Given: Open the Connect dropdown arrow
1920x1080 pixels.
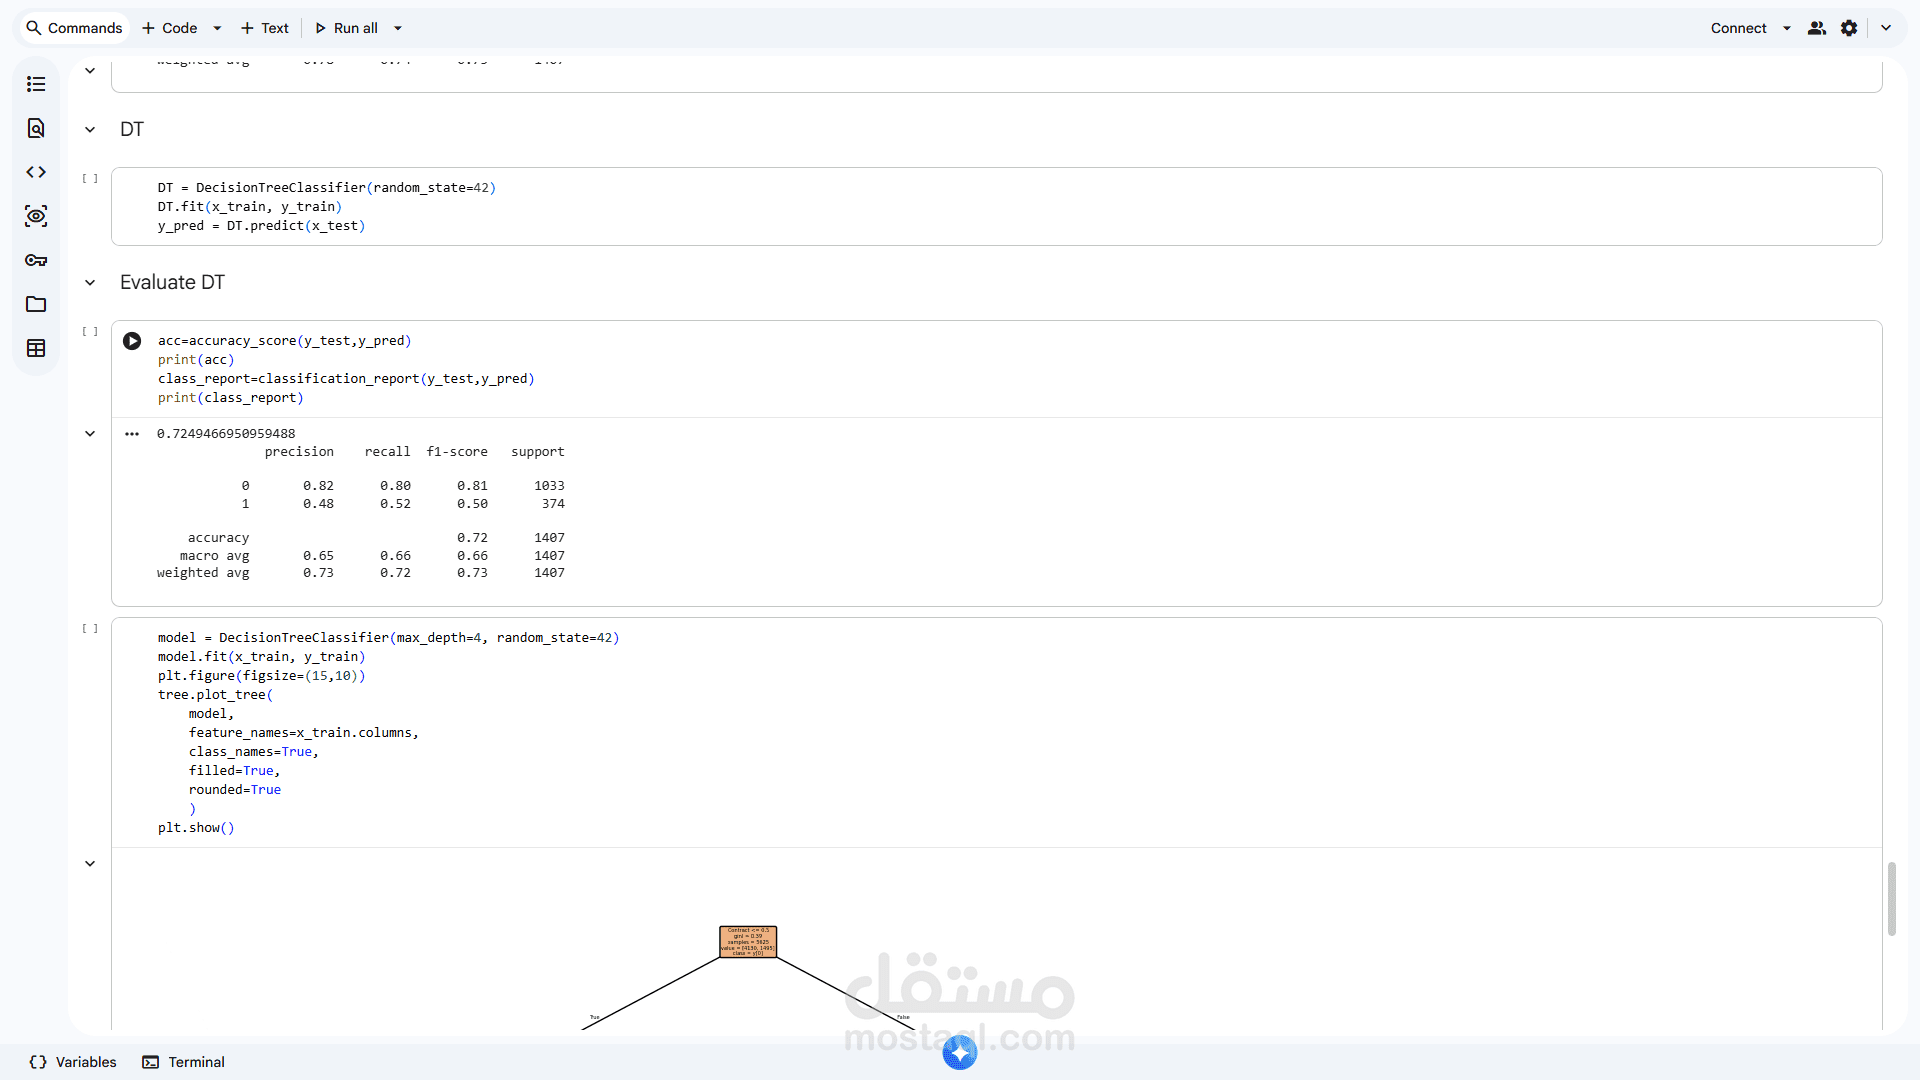Looking at the screenshot, I should click(1787, 28).
